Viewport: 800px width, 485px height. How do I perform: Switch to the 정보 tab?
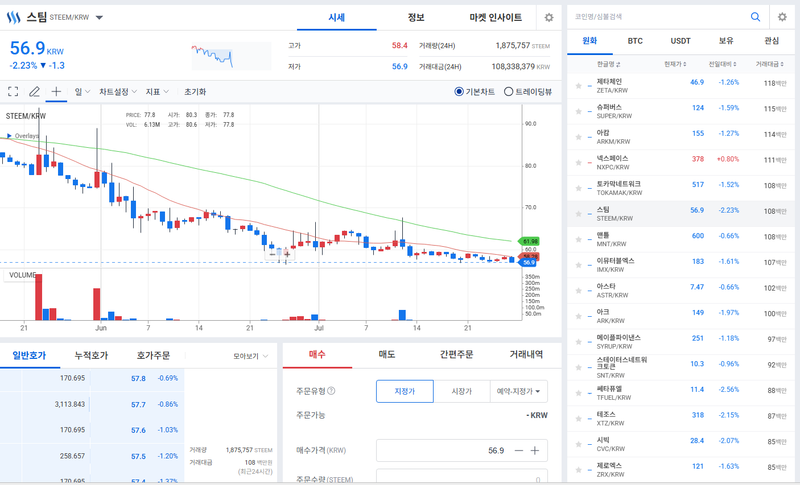[416, 17]
